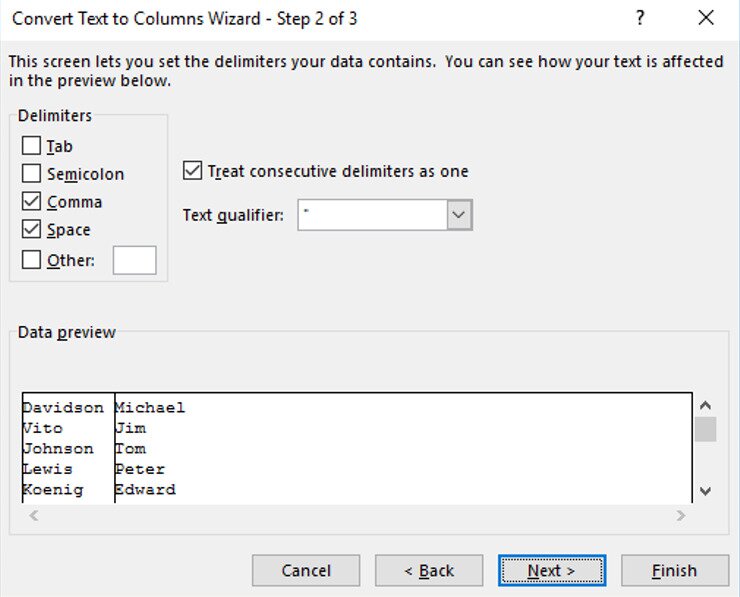Tick the Other delimiter checkbox
Viewport: 740px width, 597px height.
click(31, 260)
